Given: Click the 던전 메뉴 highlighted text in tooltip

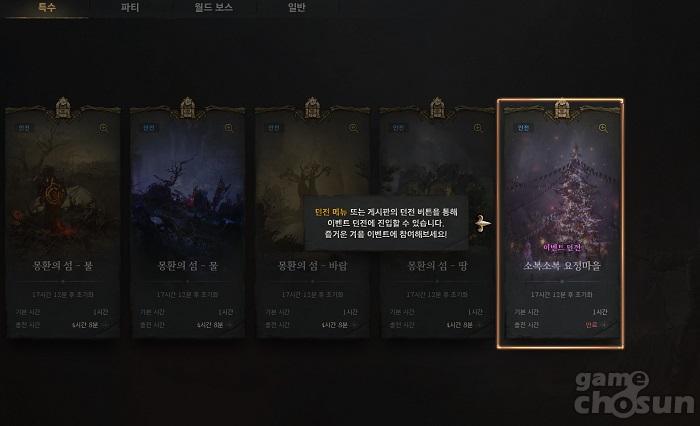Looking at the screenshot, I should (x=331, y=213).
